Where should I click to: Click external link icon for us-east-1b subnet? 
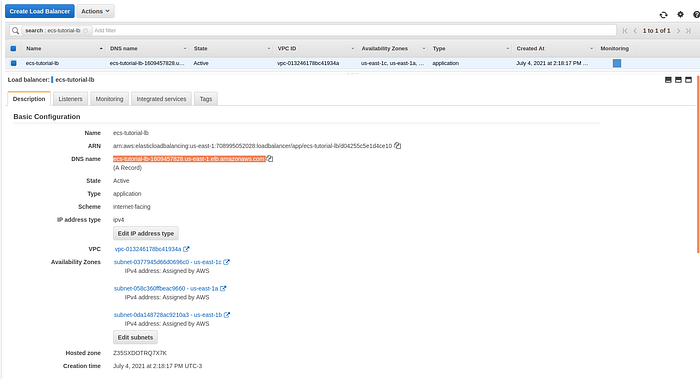coord(227,315)
